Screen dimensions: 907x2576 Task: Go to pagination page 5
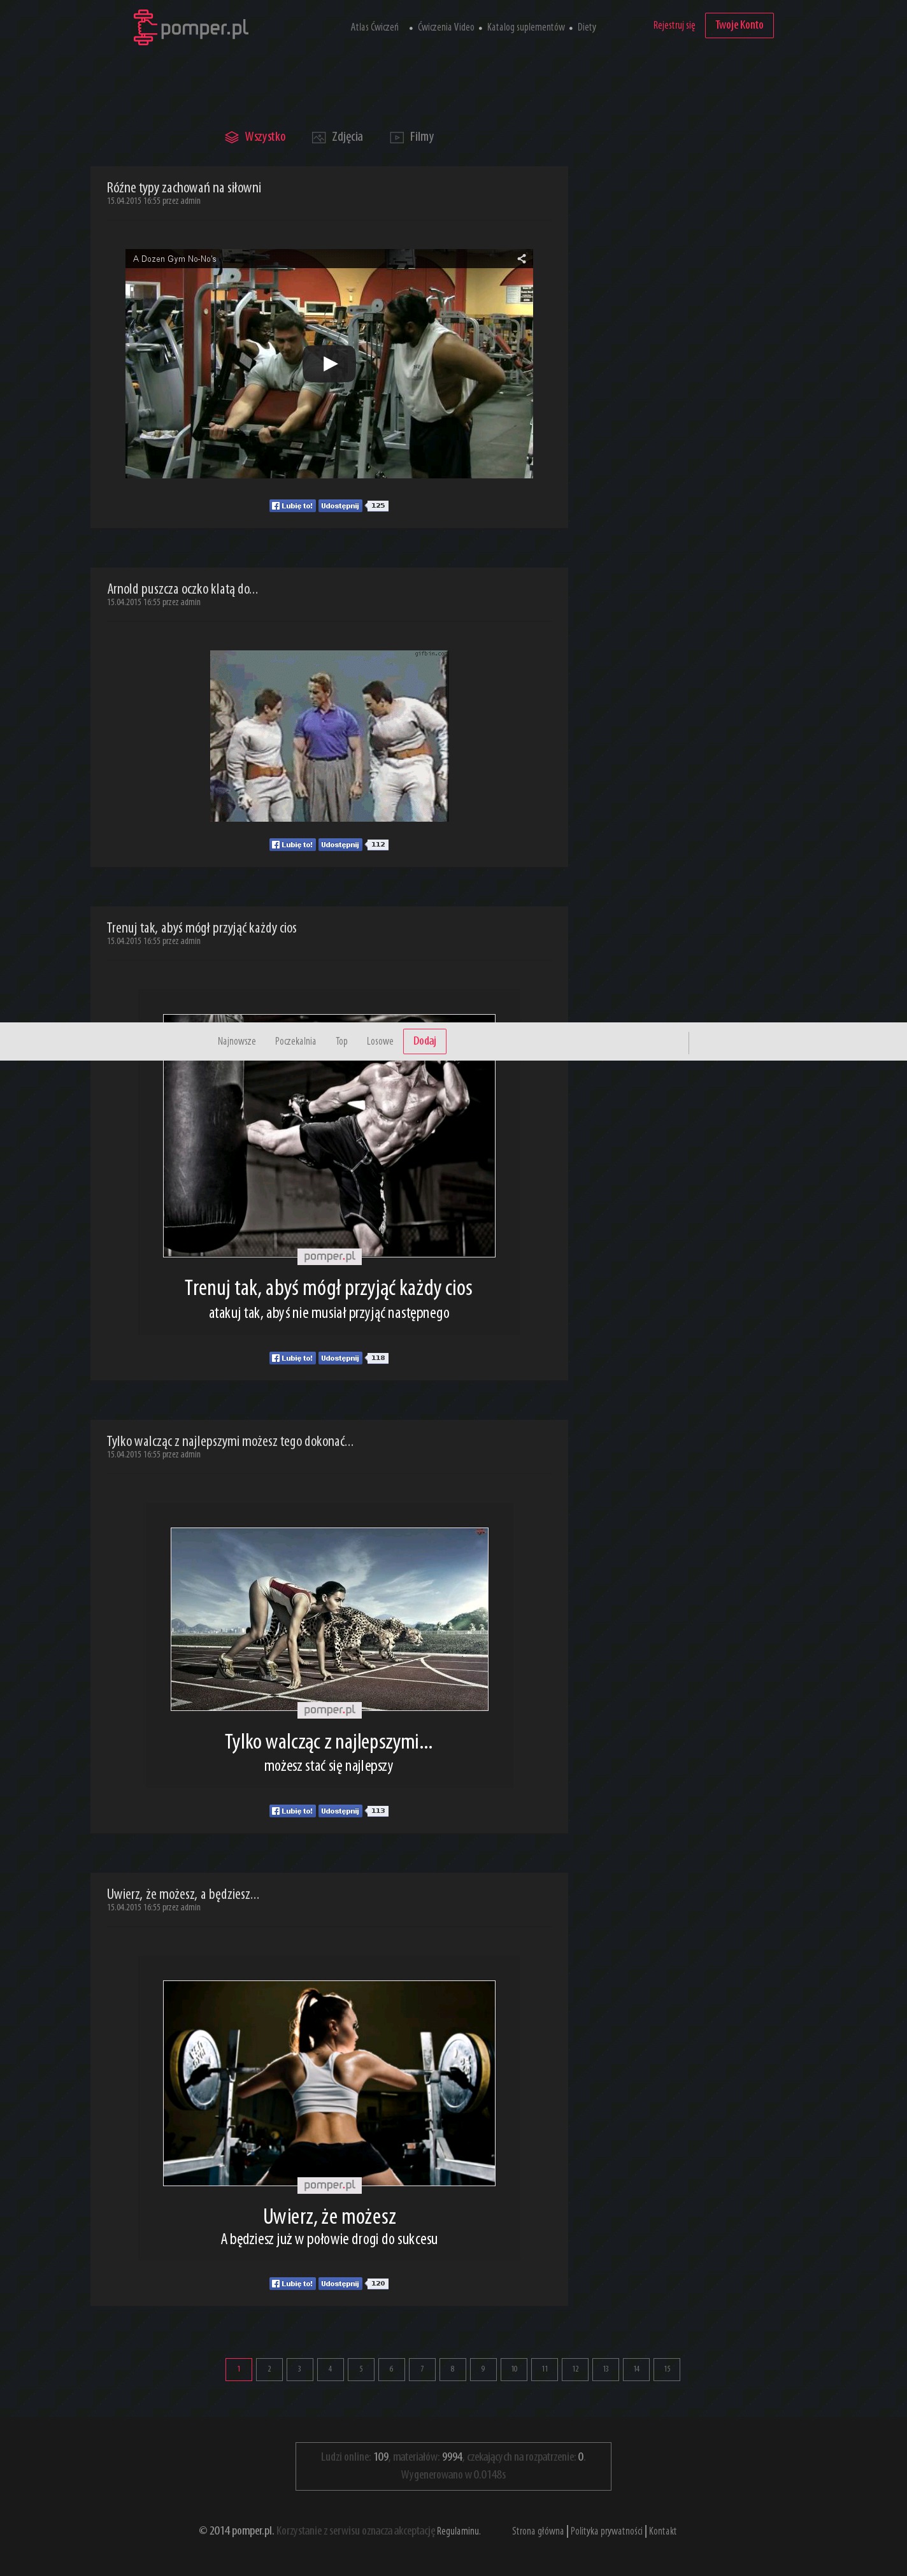tap(361, 2369)
